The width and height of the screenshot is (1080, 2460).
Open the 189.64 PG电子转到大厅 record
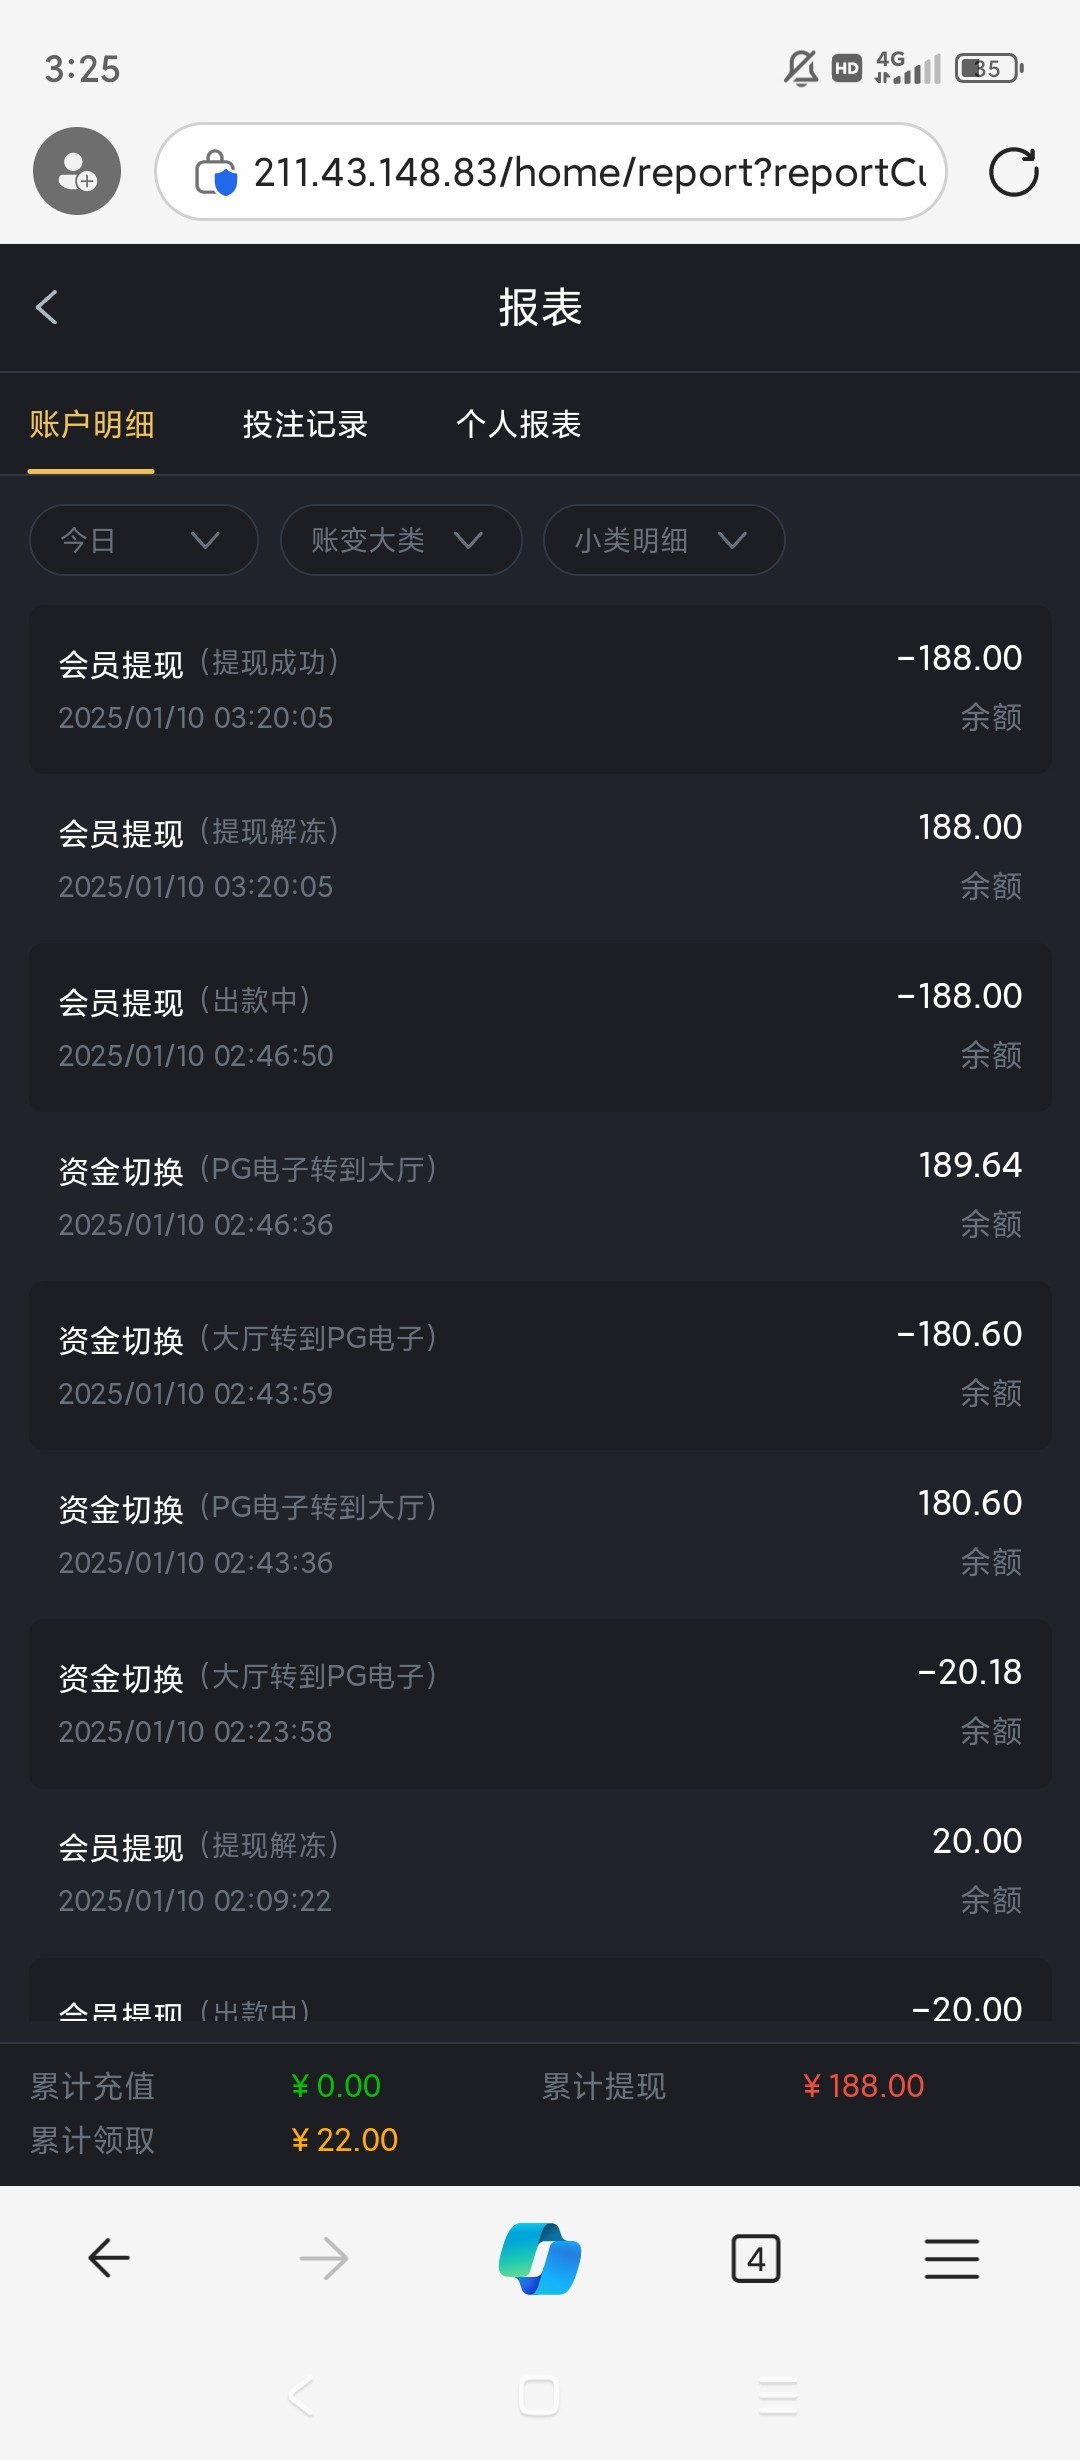(540, 1196)
